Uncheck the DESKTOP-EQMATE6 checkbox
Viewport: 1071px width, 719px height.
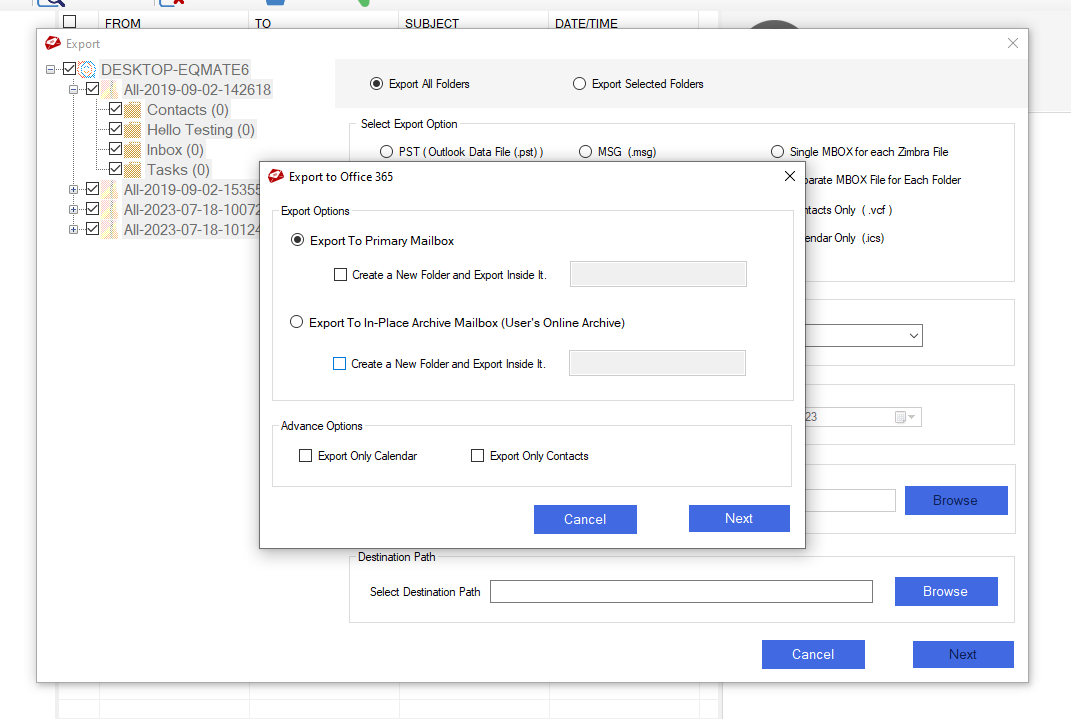click(70, 69)
